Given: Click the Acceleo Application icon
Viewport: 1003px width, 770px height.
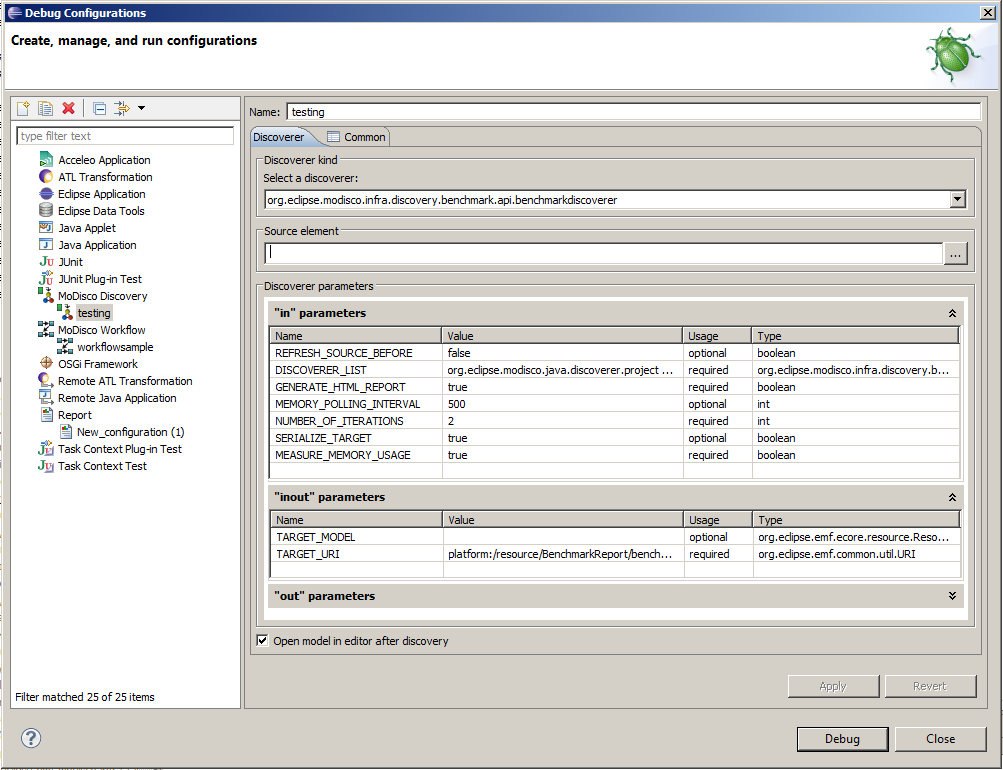Looking at the screenshot, I should 46,159.
